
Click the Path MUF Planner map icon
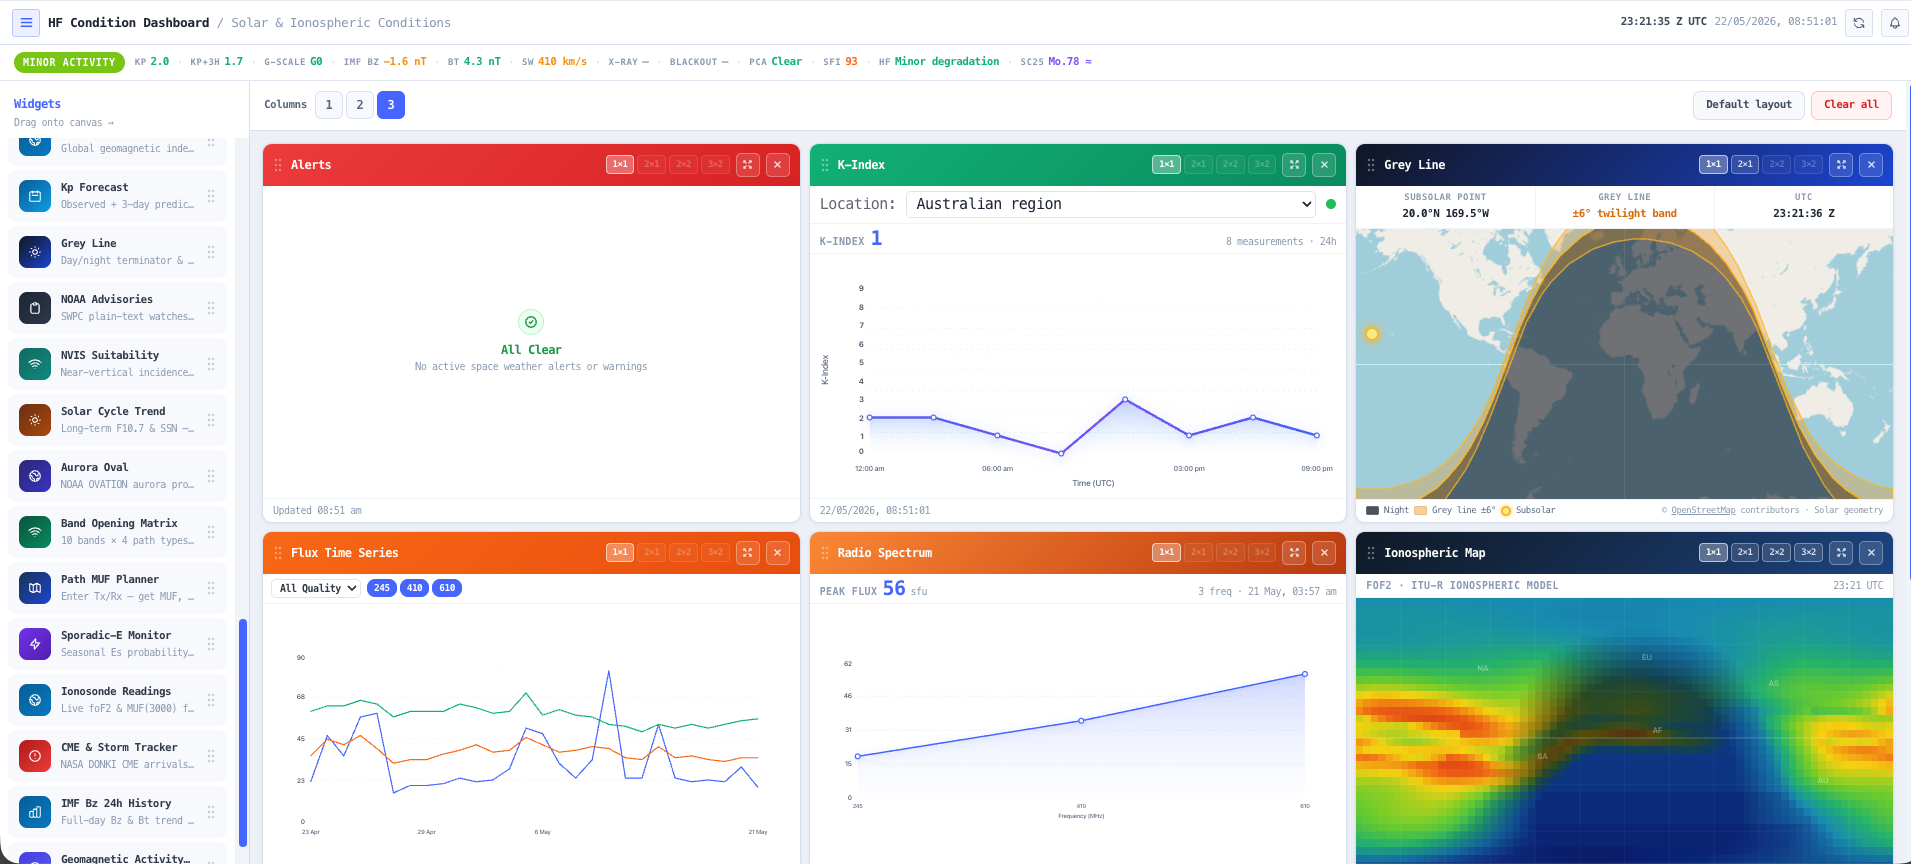pos(35,588)
